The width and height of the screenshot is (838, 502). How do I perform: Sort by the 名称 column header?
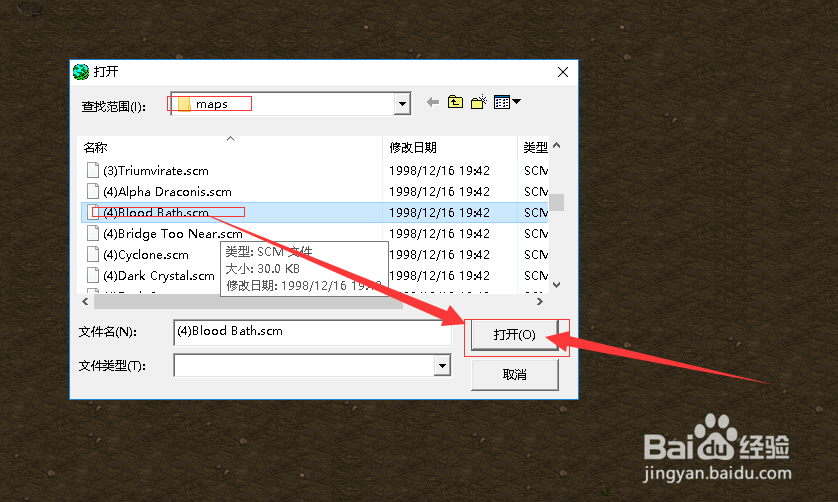[231, 148]
